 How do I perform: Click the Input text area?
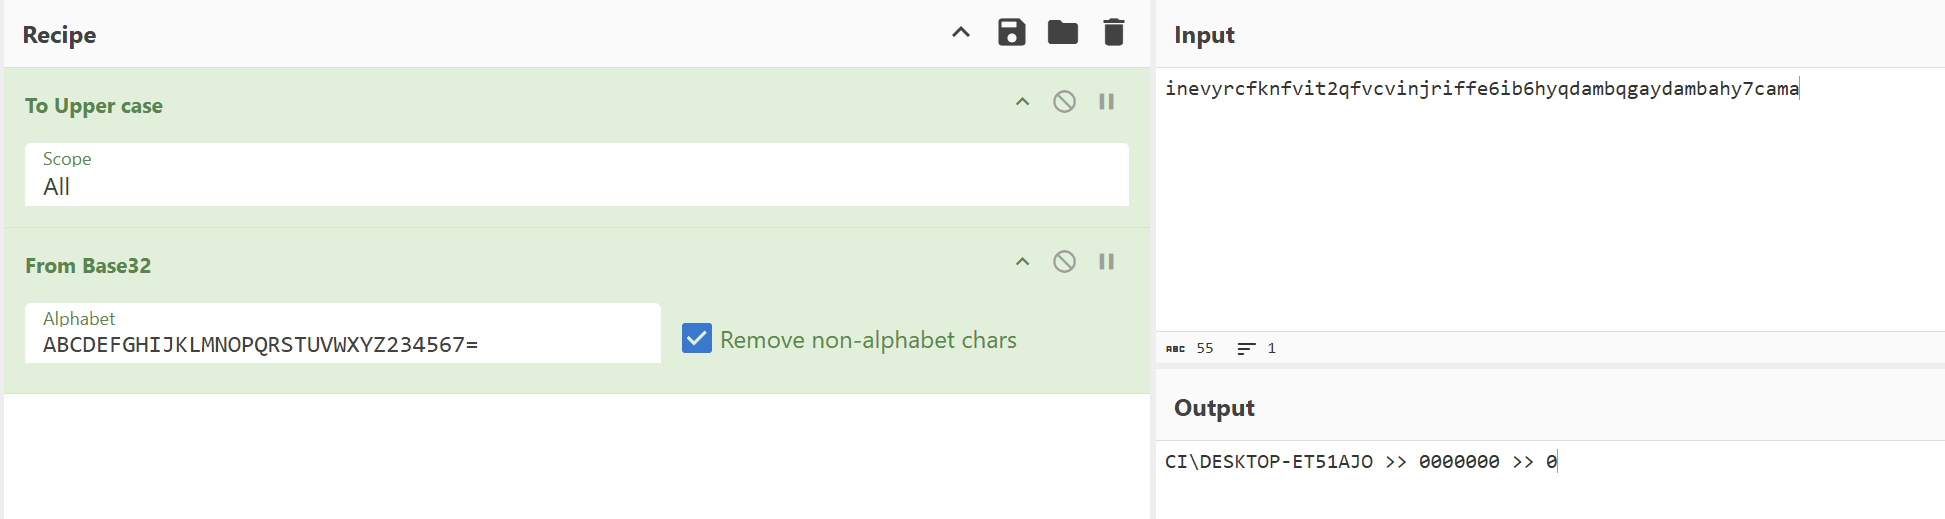click(1548, 200)
